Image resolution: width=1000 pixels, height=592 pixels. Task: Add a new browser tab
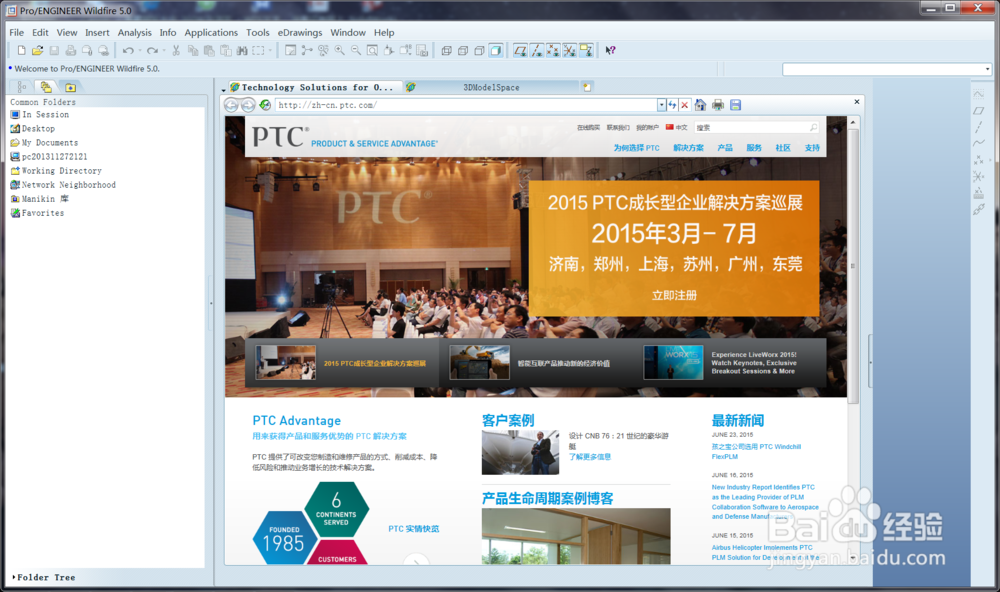click(x=587, y=87)
